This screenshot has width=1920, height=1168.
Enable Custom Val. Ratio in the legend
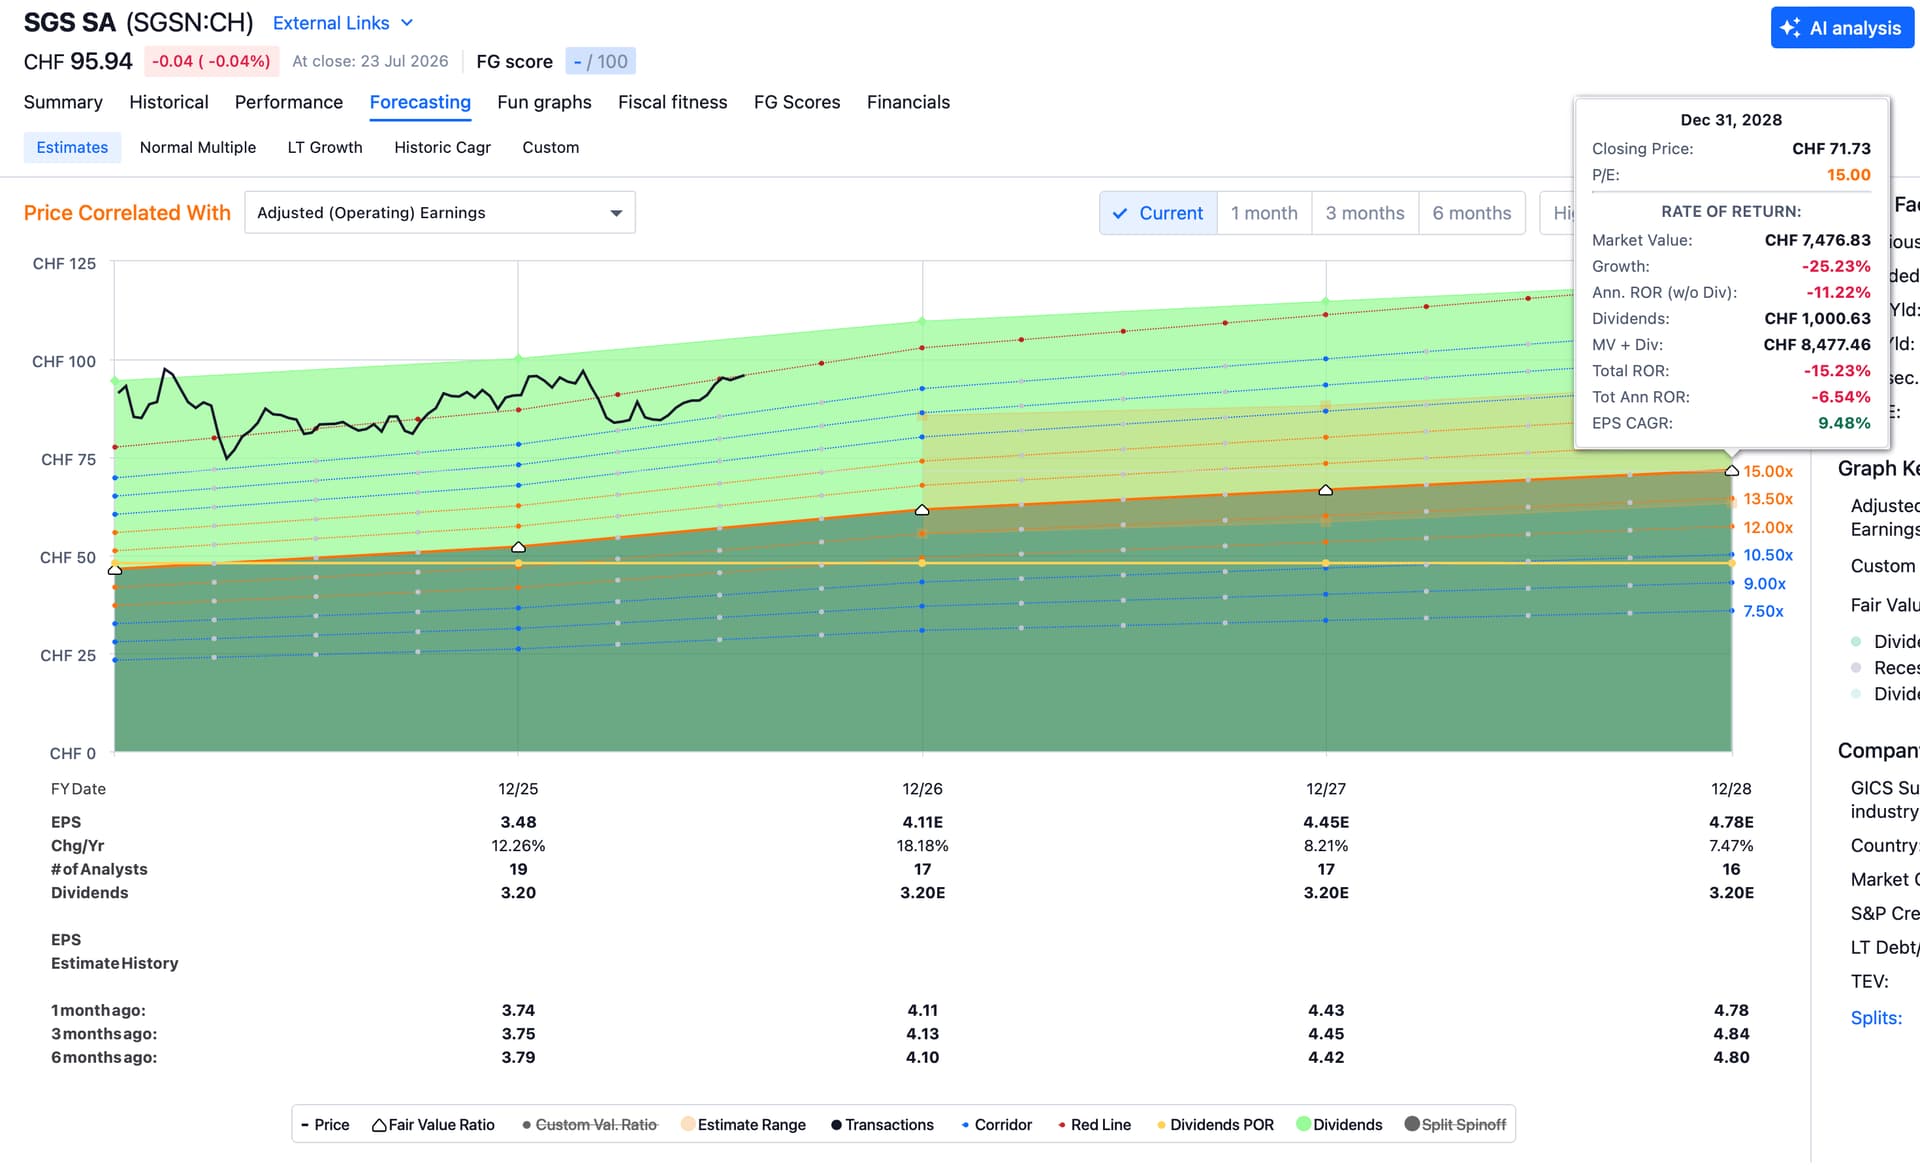click(590, 1125)
